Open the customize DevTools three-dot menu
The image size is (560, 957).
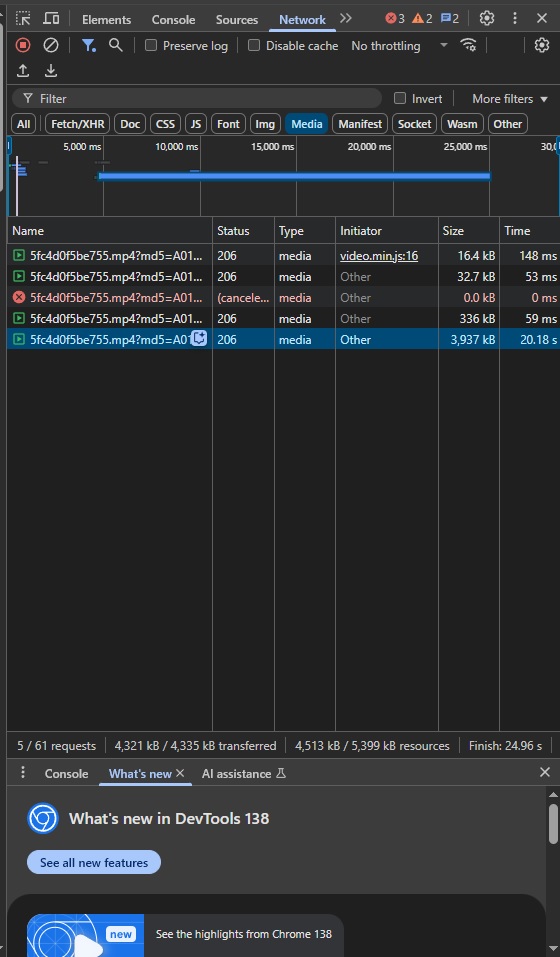515,18
